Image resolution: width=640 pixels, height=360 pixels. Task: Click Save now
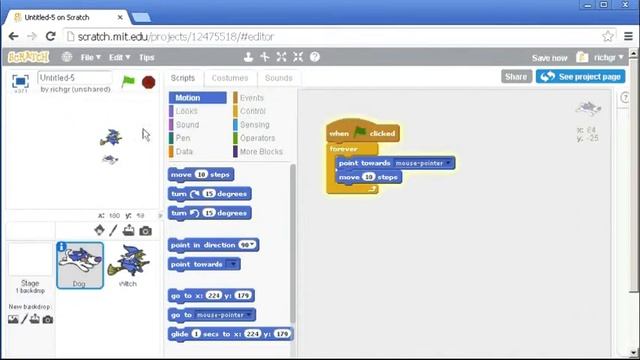click(549, 58)
